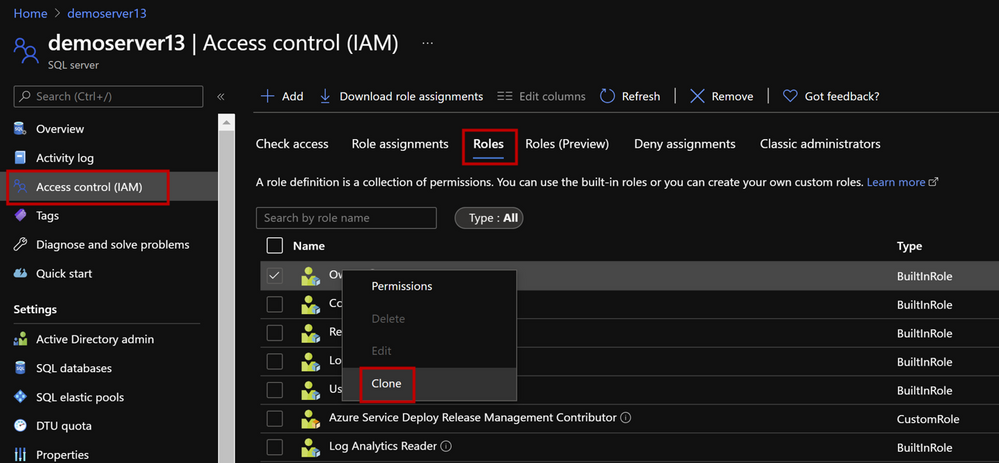The image size is (999, 463).
Task: Open the Type : All filter
Action: tap(489, 218)
